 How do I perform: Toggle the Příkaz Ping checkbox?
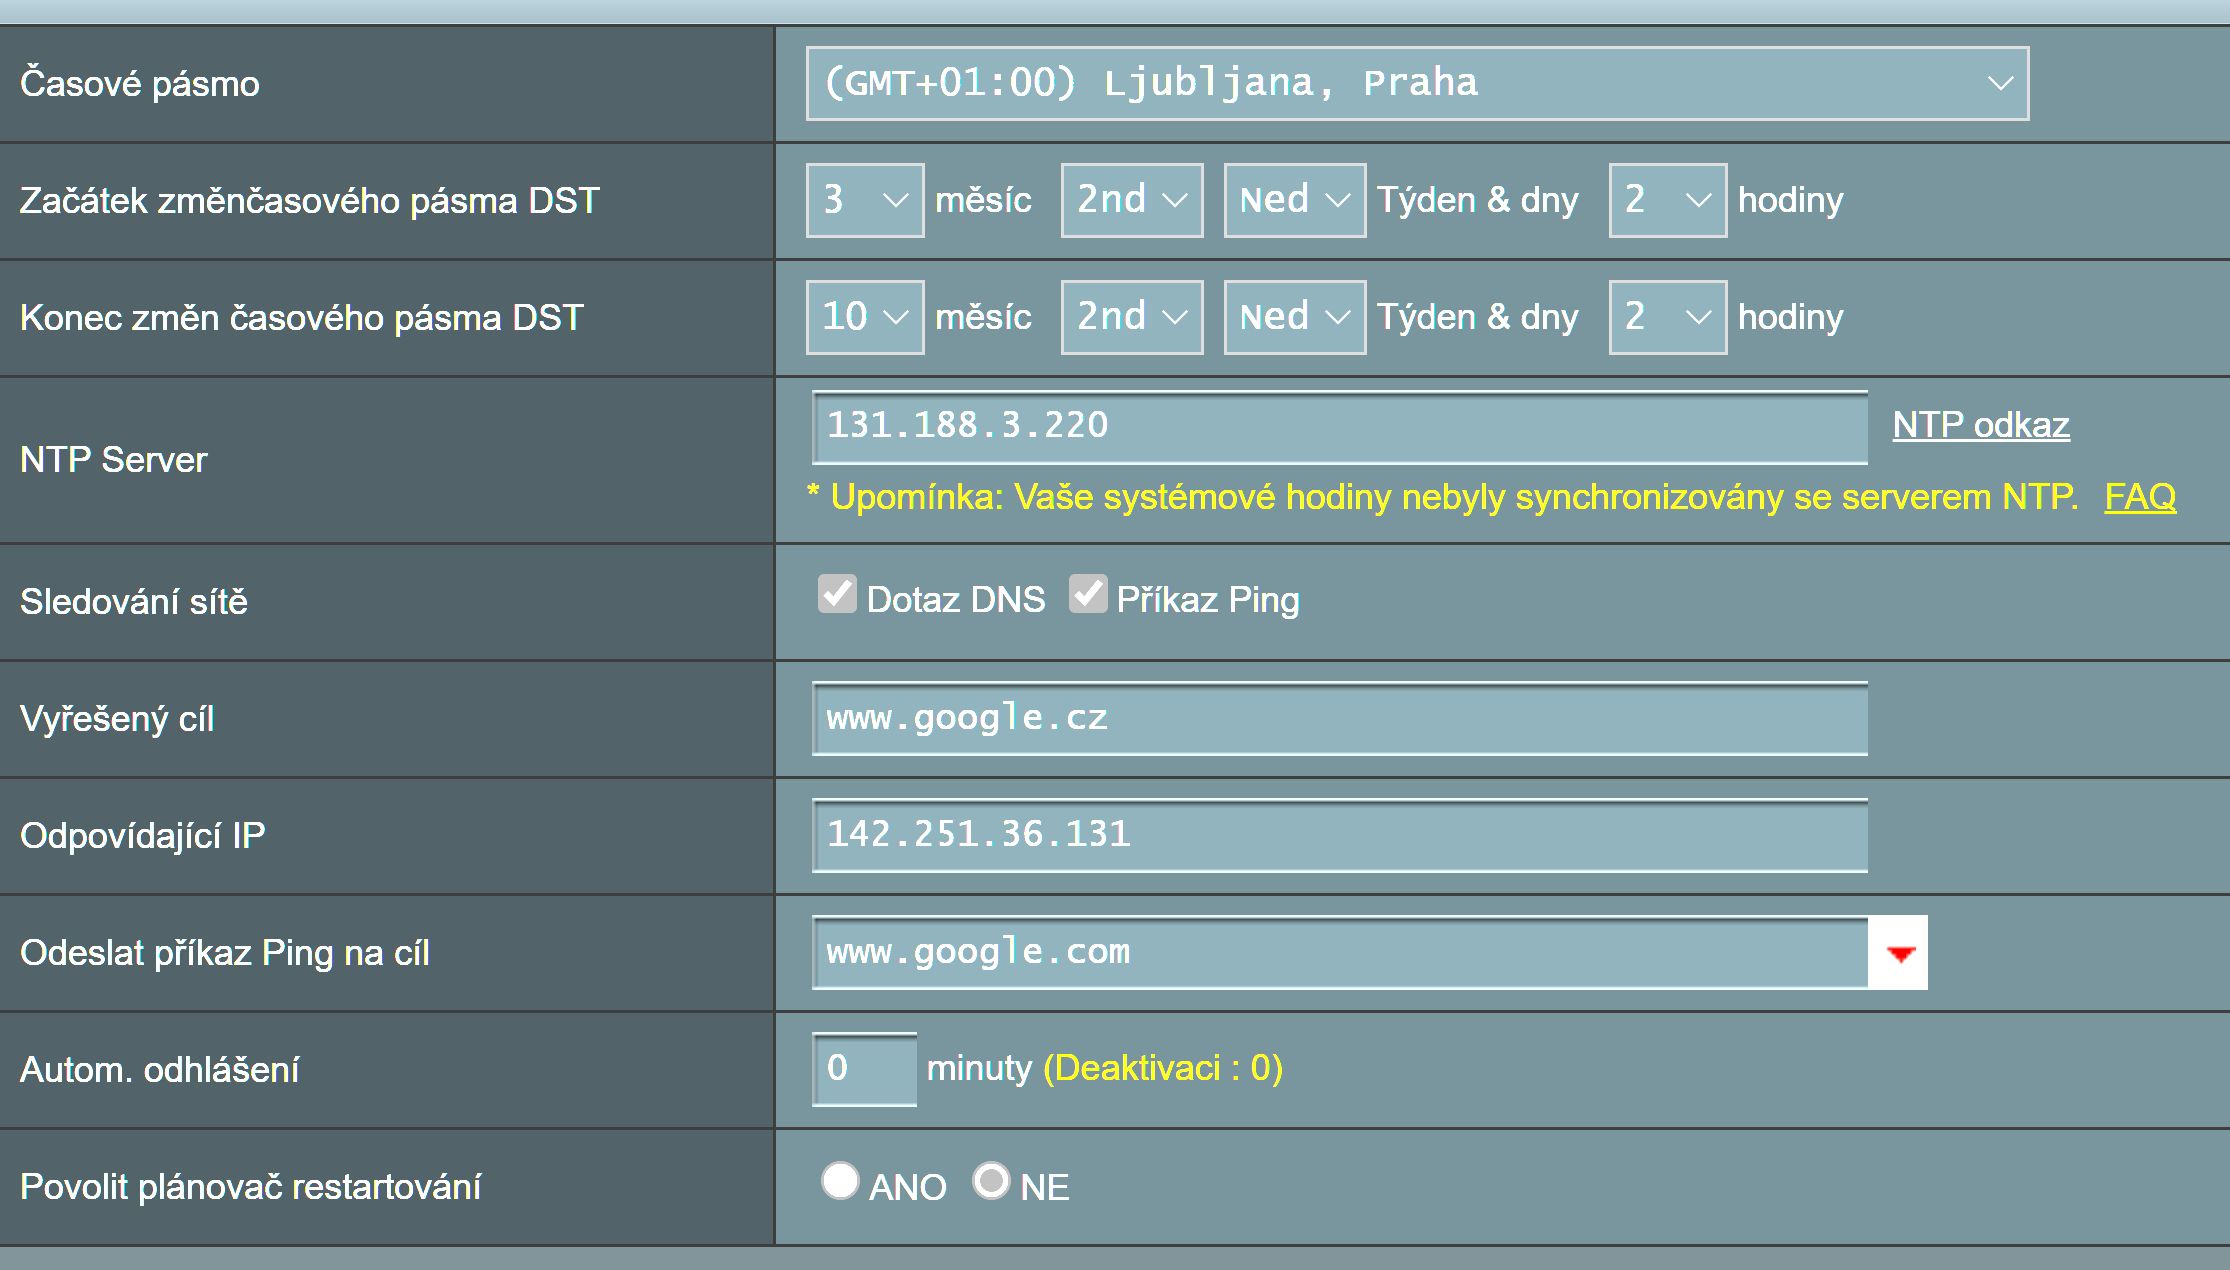[1087, 594]
